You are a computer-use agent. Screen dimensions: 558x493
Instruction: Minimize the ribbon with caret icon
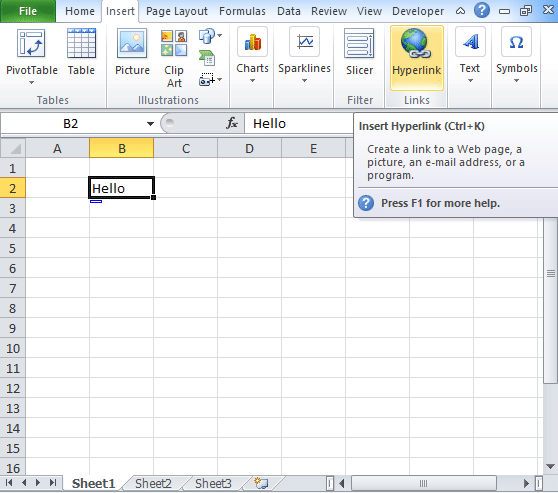coord(460,11)
